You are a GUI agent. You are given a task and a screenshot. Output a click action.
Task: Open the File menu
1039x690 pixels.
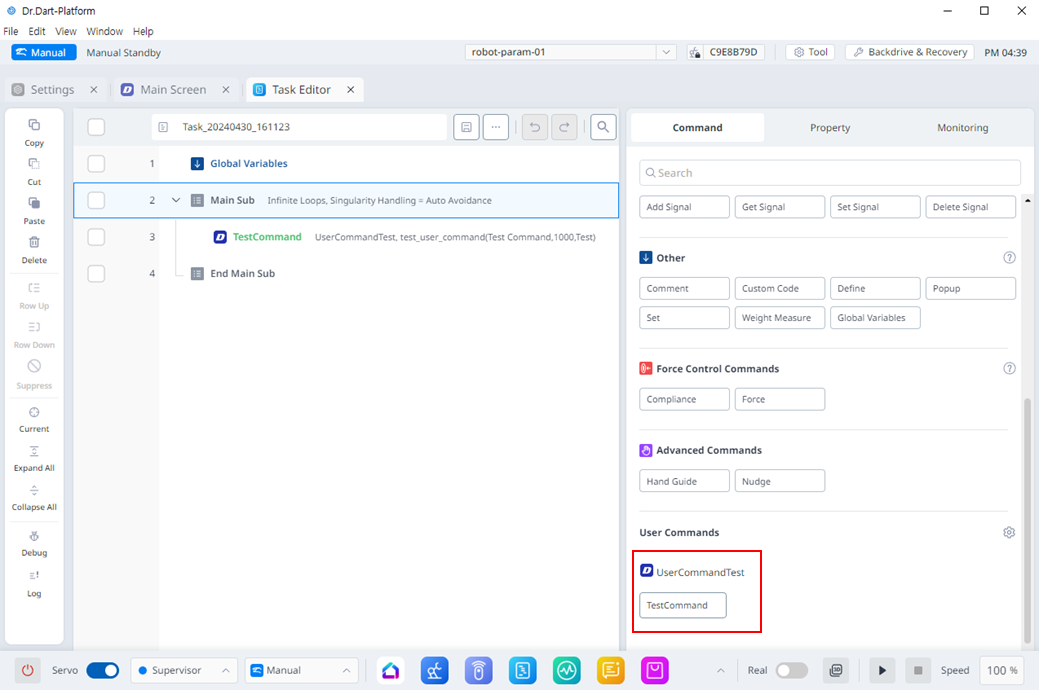[x=11, y=31]
